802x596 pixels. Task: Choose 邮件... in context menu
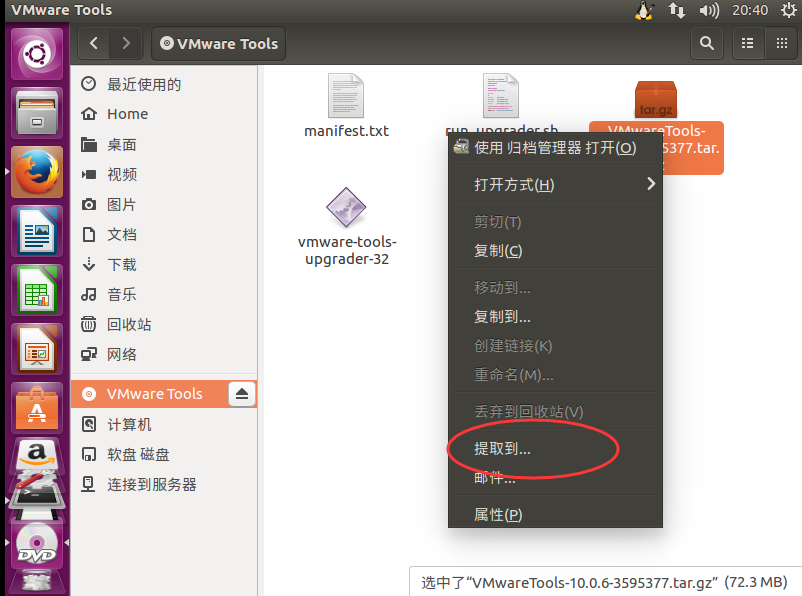click(555, 478)
